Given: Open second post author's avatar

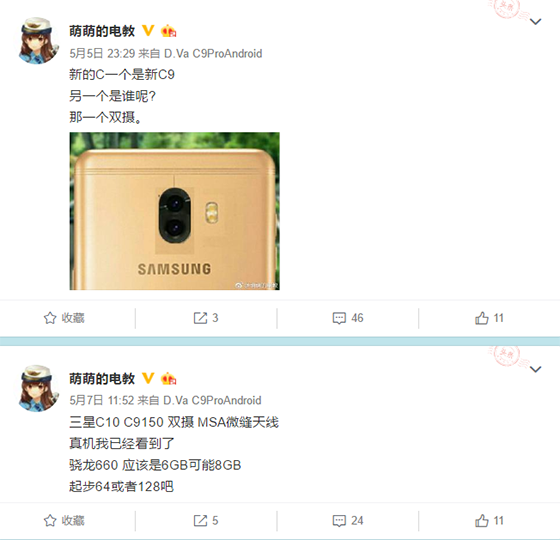Looking at the screenshot, I should coord(39,388).
